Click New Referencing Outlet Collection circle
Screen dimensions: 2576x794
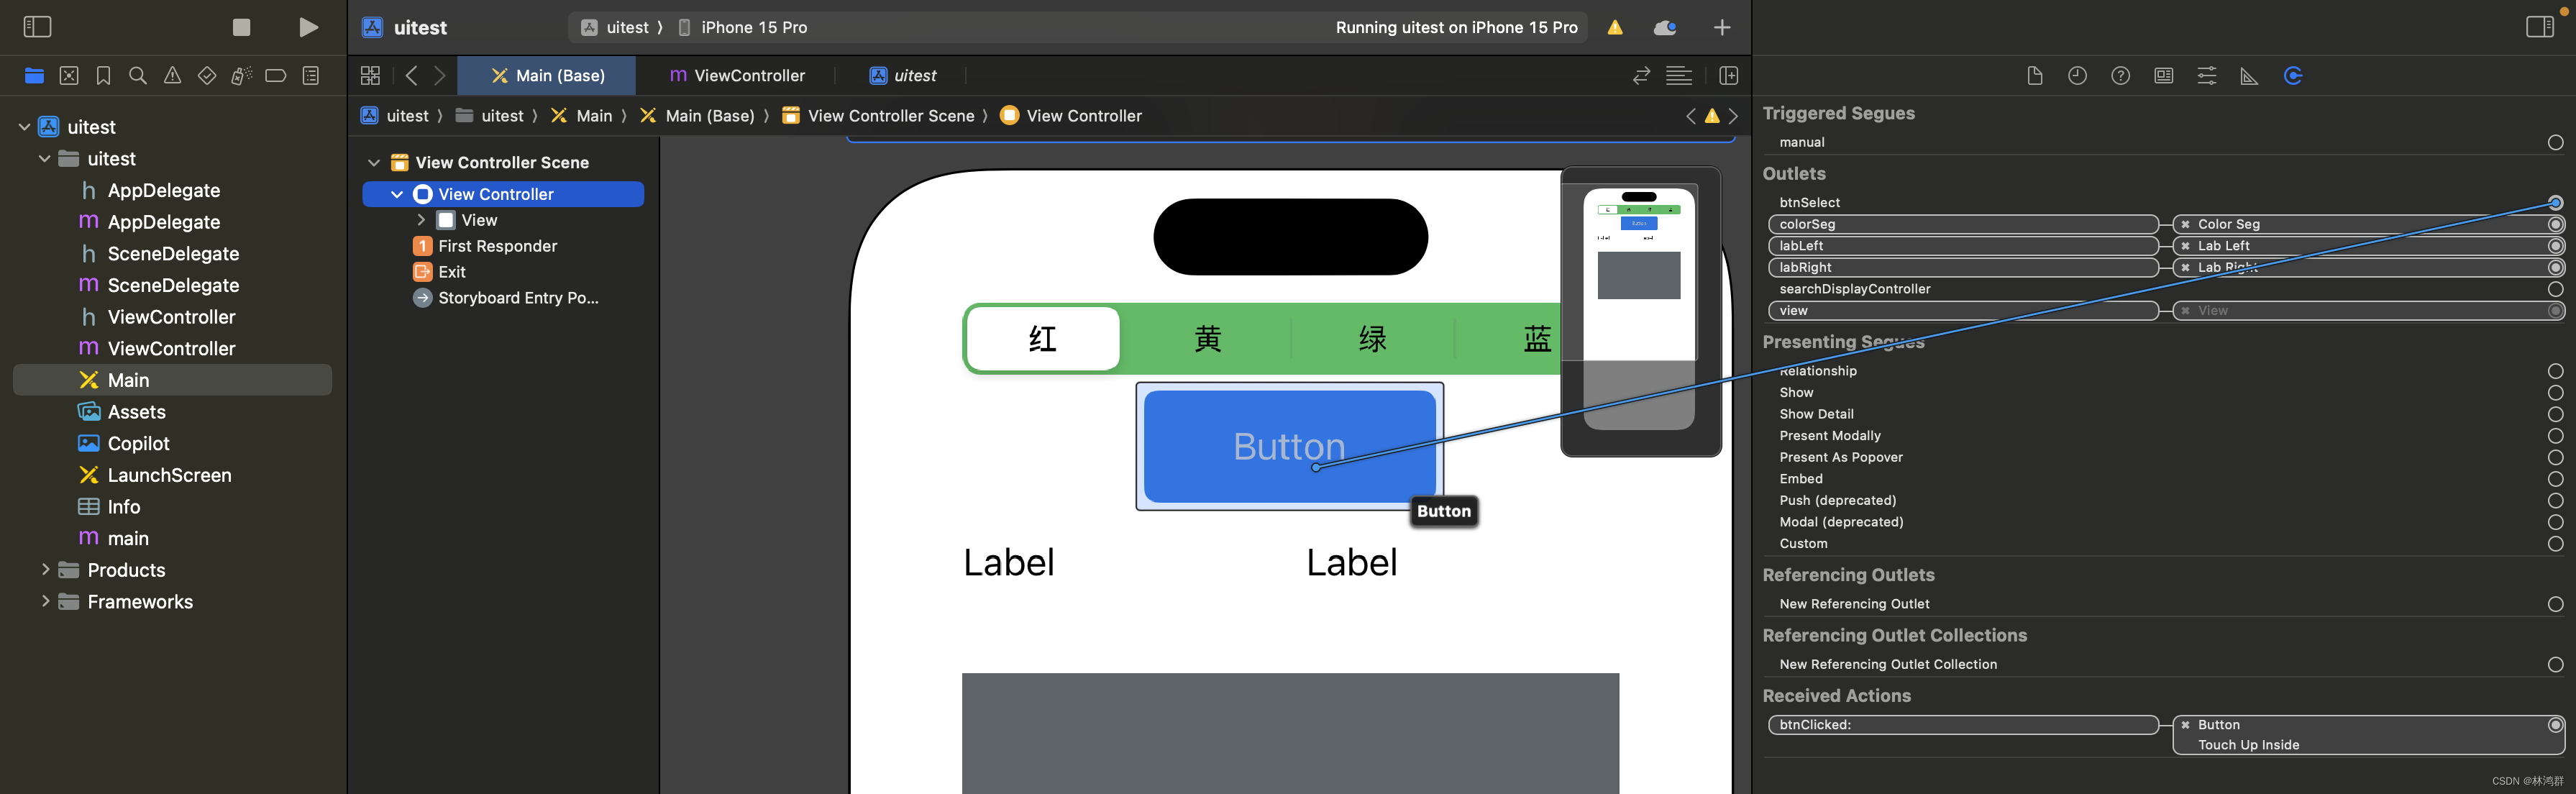click(x=2555, y=665)
